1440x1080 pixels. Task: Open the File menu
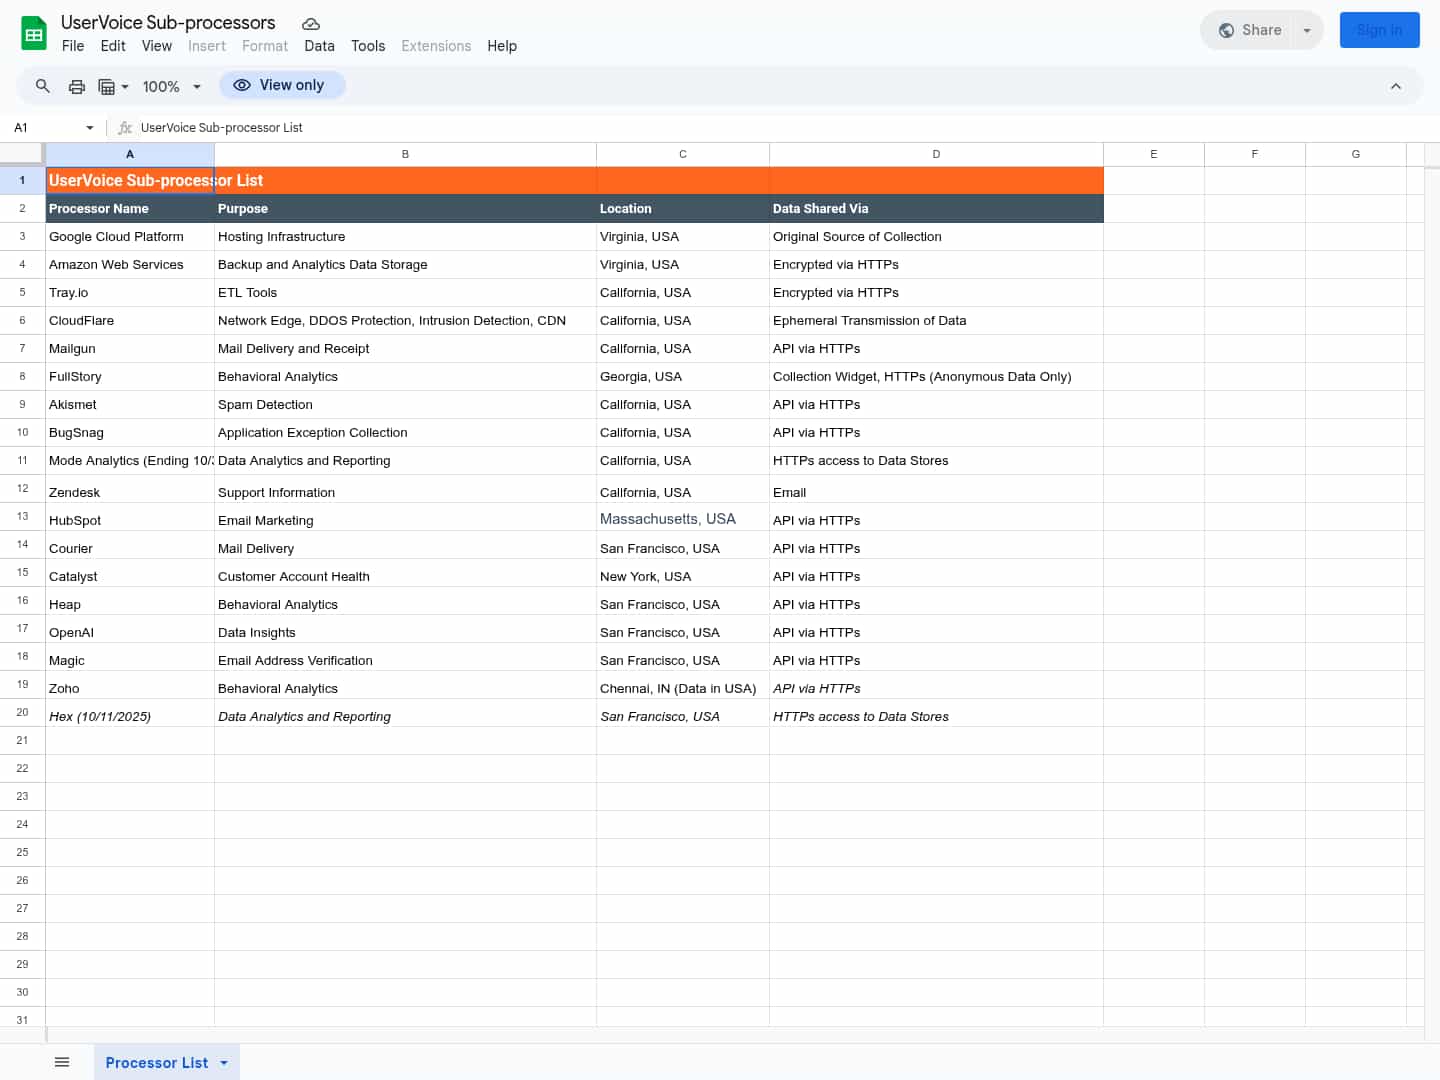point(73,46)
